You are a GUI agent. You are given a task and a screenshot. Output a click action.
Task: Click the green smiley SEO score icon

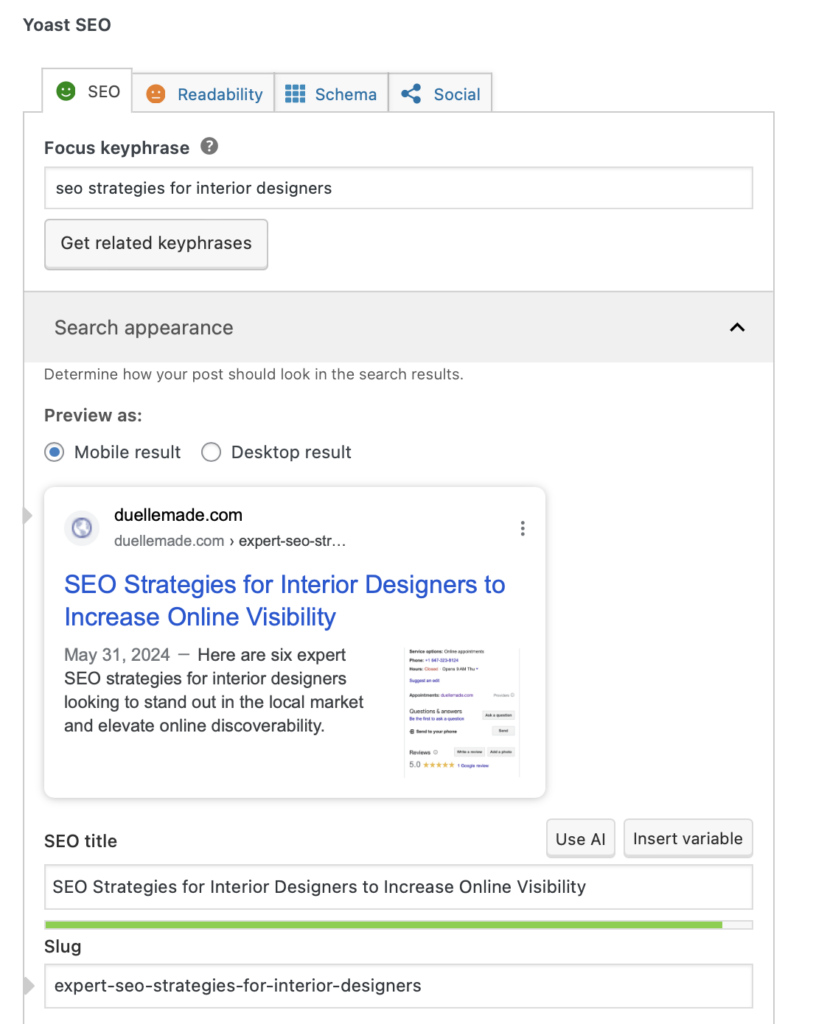[66, 91]
